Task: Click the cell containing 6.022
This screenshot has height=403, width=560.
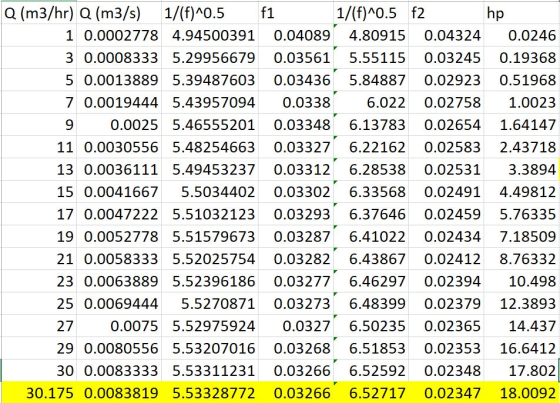Action: pyautogui.click(x=371, y=103)
